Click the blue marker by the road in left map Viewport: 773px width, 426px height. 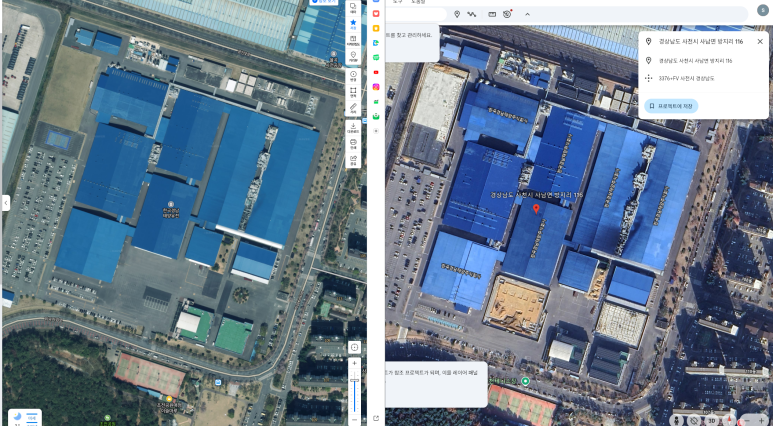pyautogui.click(x=218, y=382)
